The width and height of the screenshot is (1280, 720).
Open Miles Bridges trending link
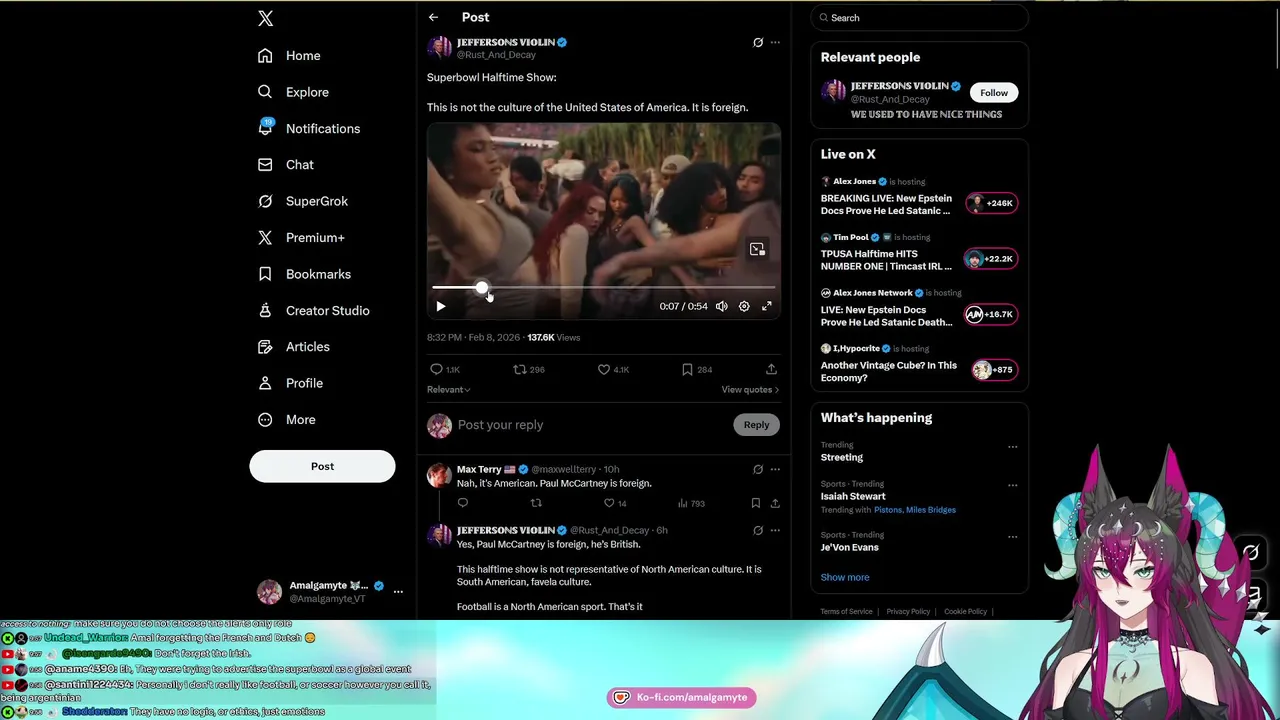[931, 510]
